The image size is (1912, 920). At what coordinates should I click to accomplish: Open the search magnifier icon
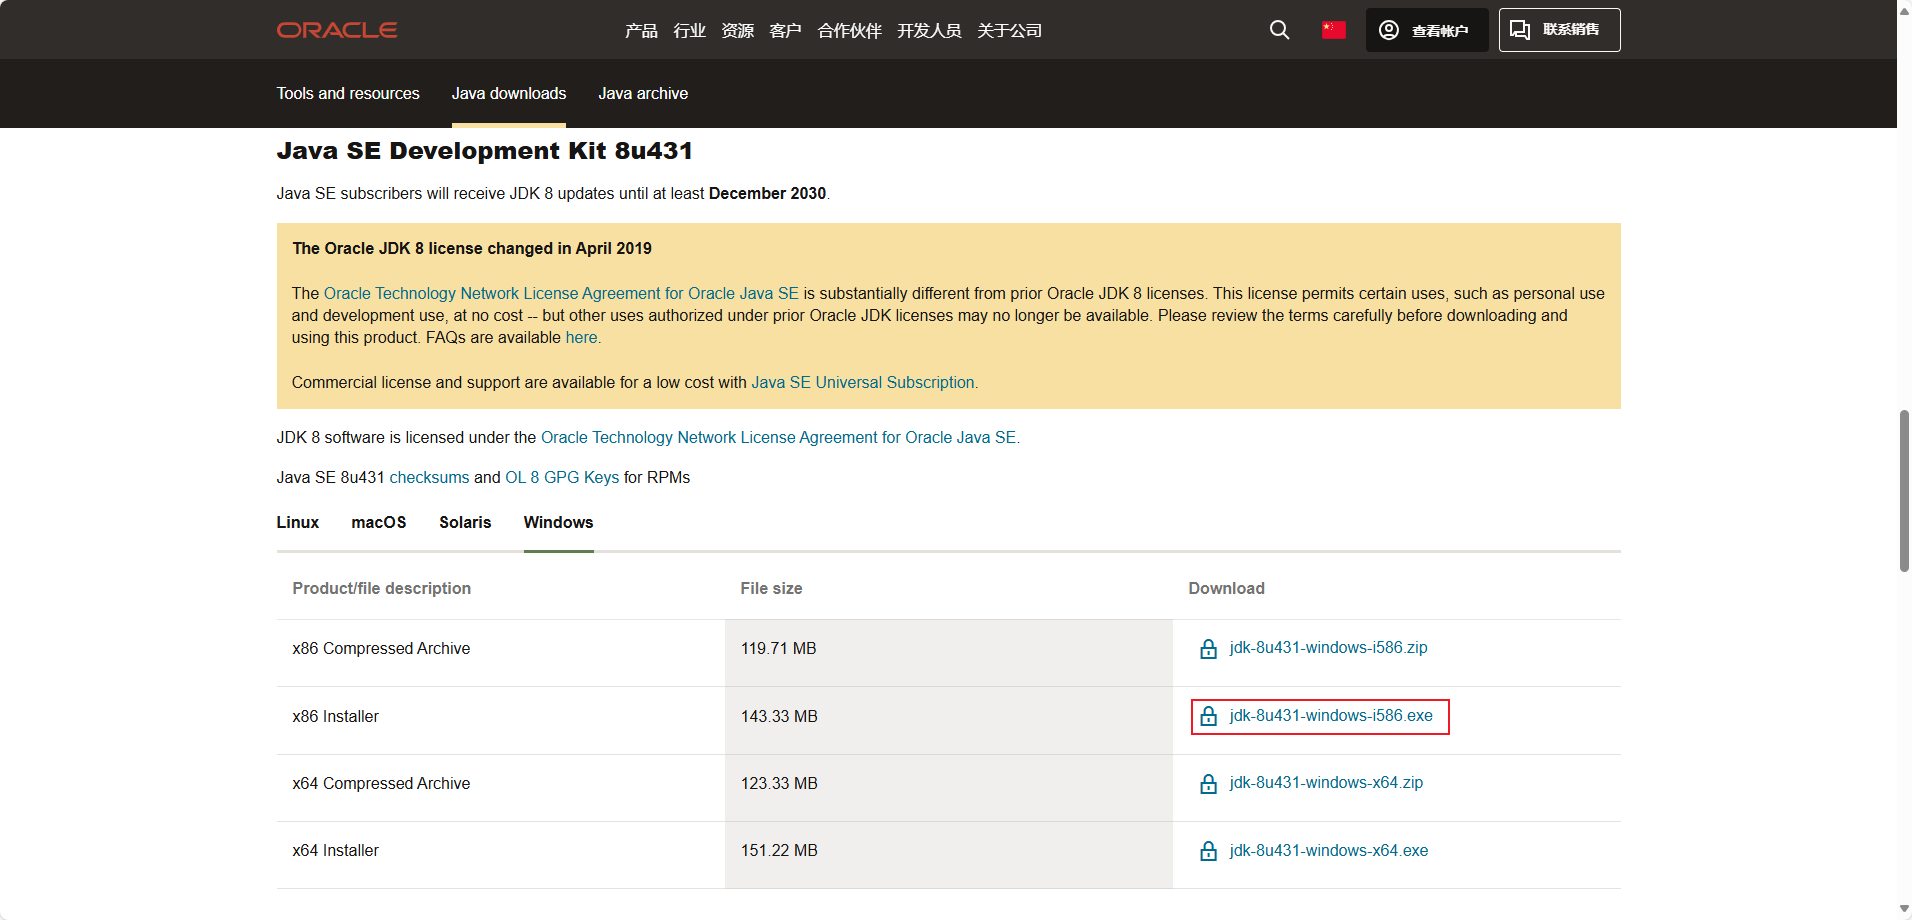(x=1279, y=30)
